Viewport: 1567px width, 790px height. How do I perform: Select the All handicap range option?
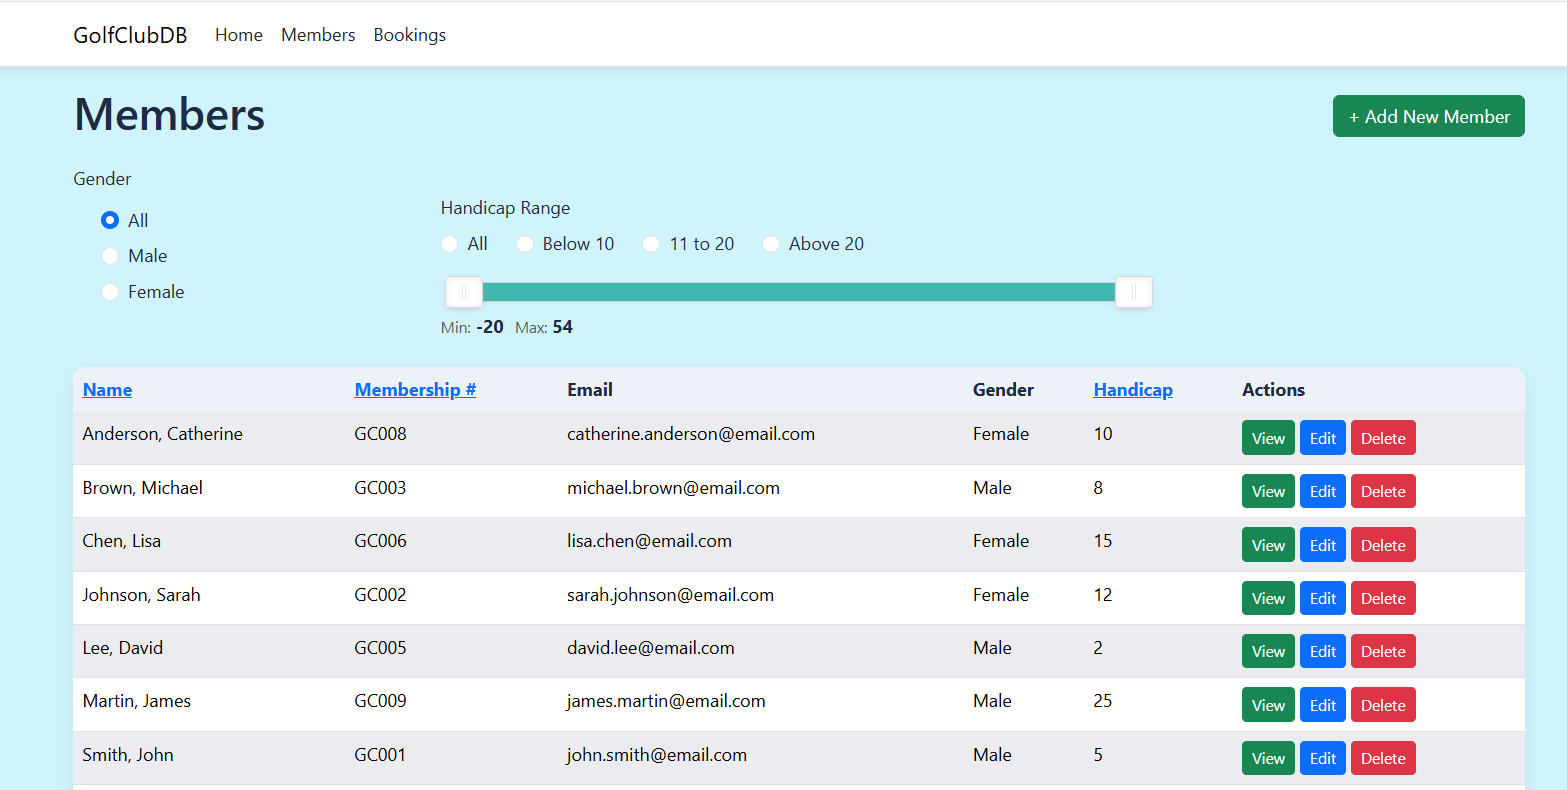click(x=450, y=244)
